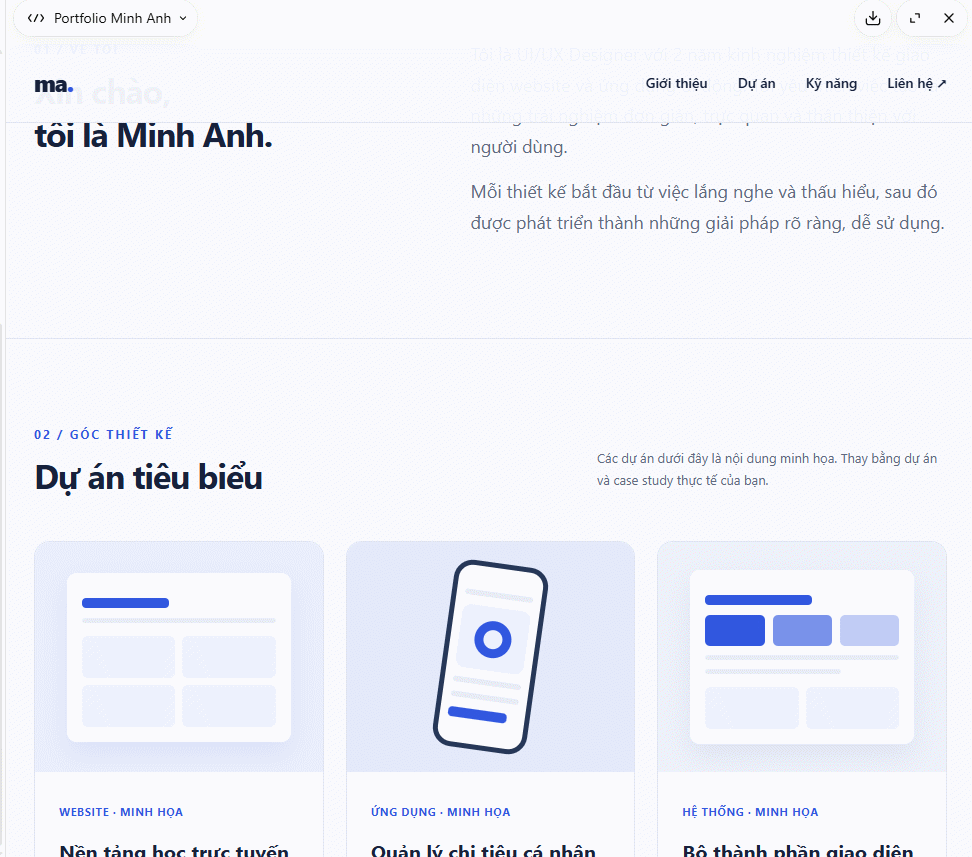Click the Quản lý chi tiêu cá nhân title
This screenshot has width=972, height=857.
(484, 849)
